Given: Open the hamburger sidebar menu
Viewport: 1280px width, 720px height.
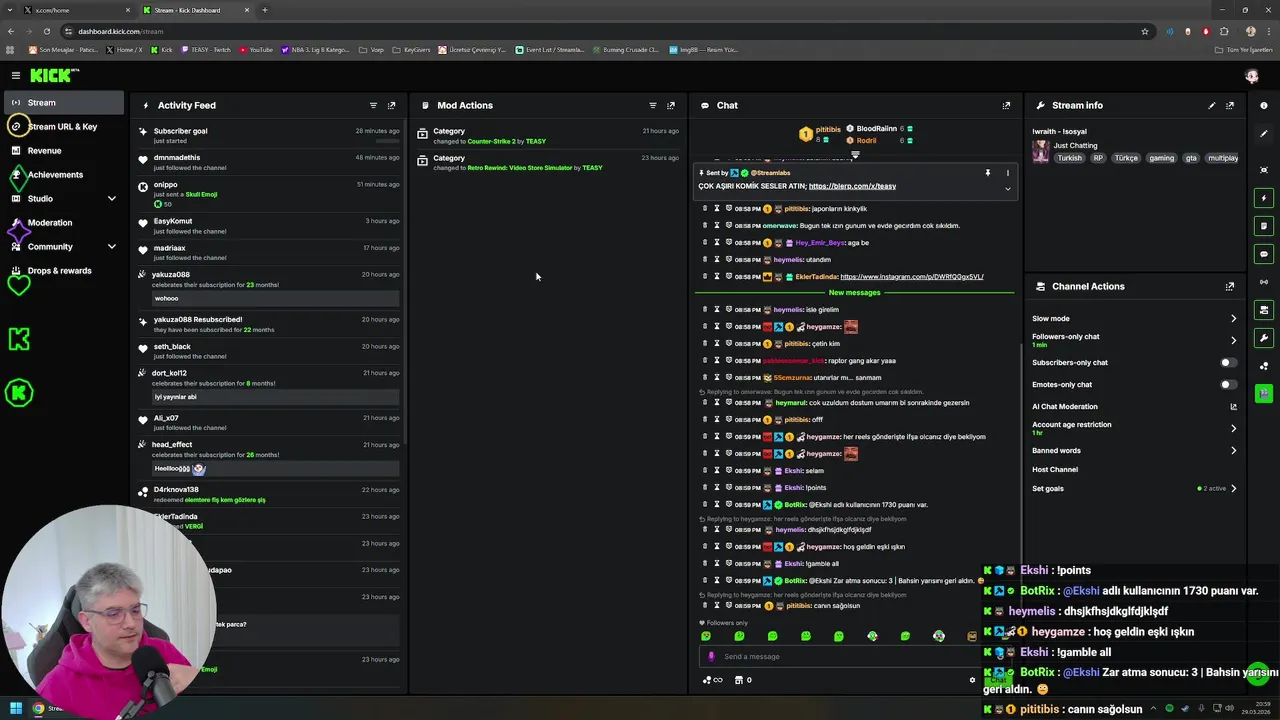Looking at the screenshot, I should tap(15, 75).
